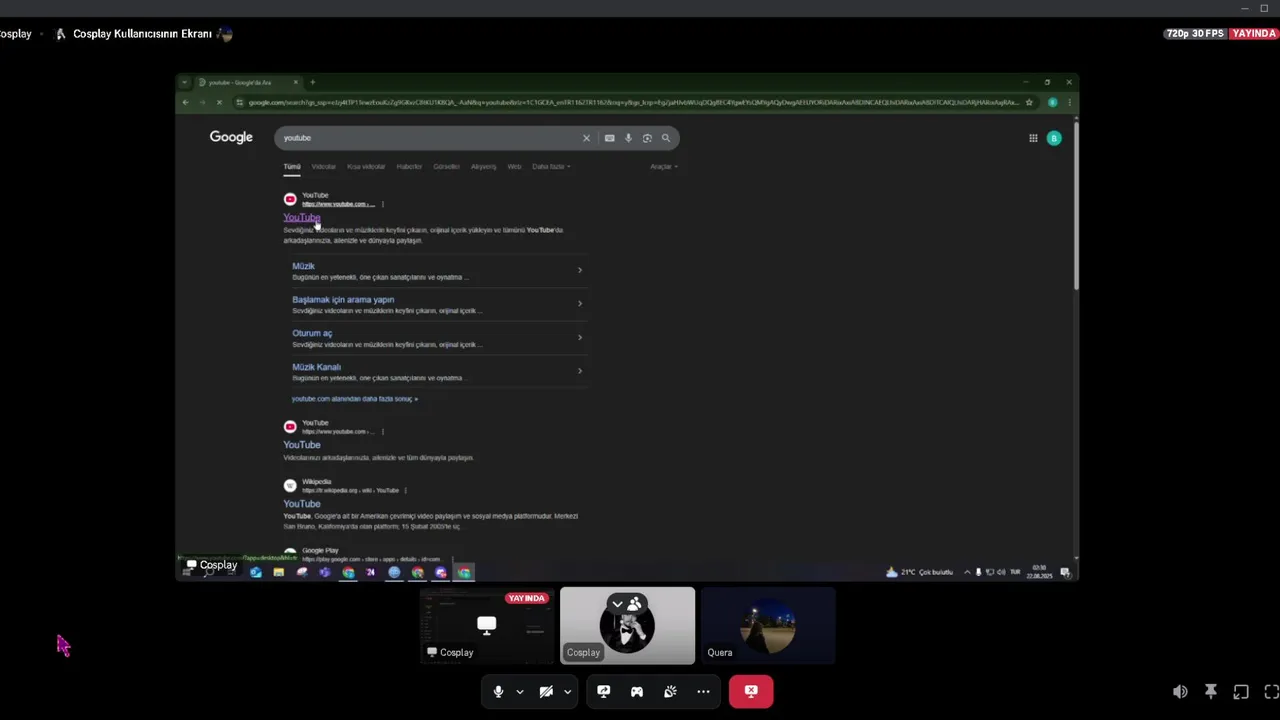Open File Explorer from shared taskbar
Viewport: 1280px width, 720px height.
(279, 572)
